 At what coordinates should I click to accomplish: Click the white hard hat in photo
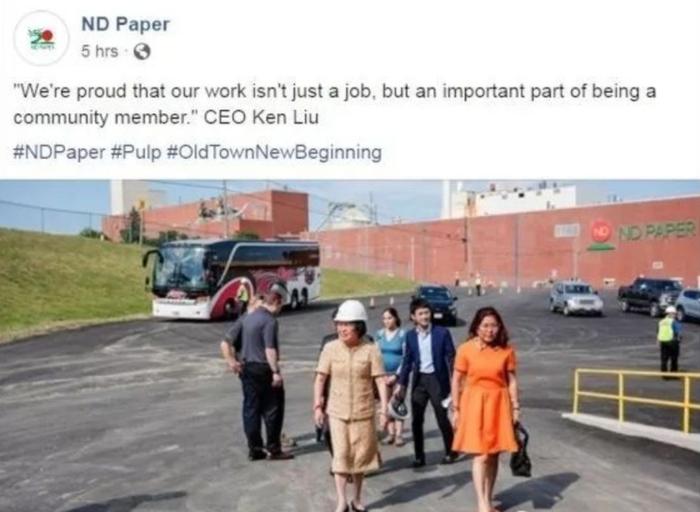click(x=351, y=311)
